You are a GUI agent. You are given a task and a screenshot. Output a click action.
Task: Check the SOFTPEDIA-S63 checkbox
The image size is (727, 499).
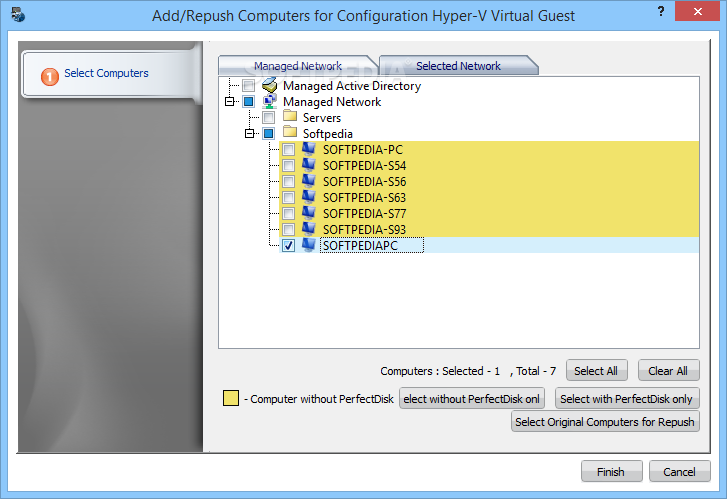pos(288,198)
